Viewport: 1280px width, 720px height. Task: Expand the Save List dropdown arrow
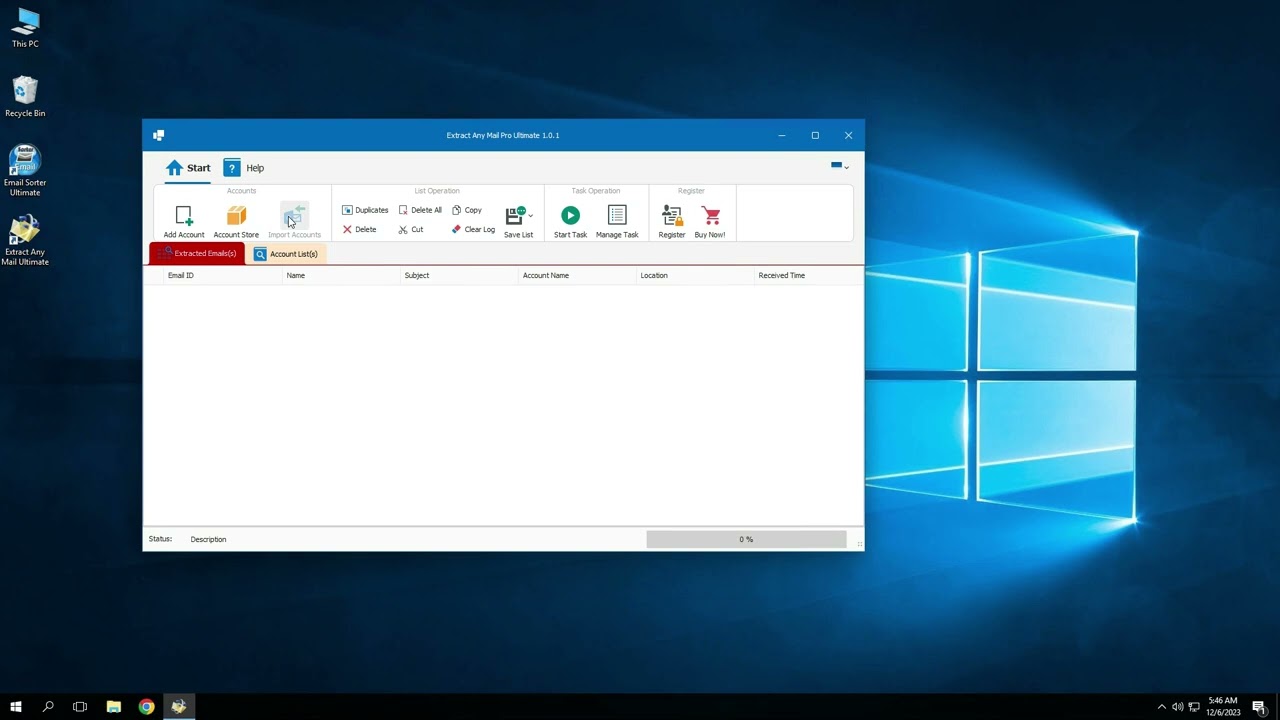click(531, 216)
